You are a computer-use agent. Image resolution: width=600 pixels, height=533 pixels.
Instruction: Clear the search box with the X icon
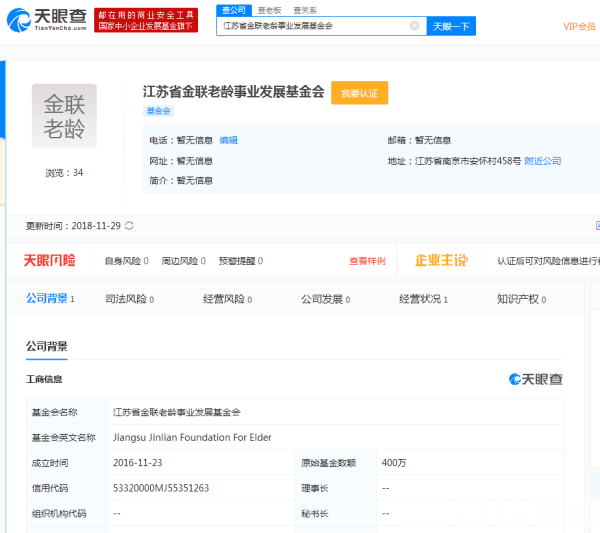[x=414, y=26]
